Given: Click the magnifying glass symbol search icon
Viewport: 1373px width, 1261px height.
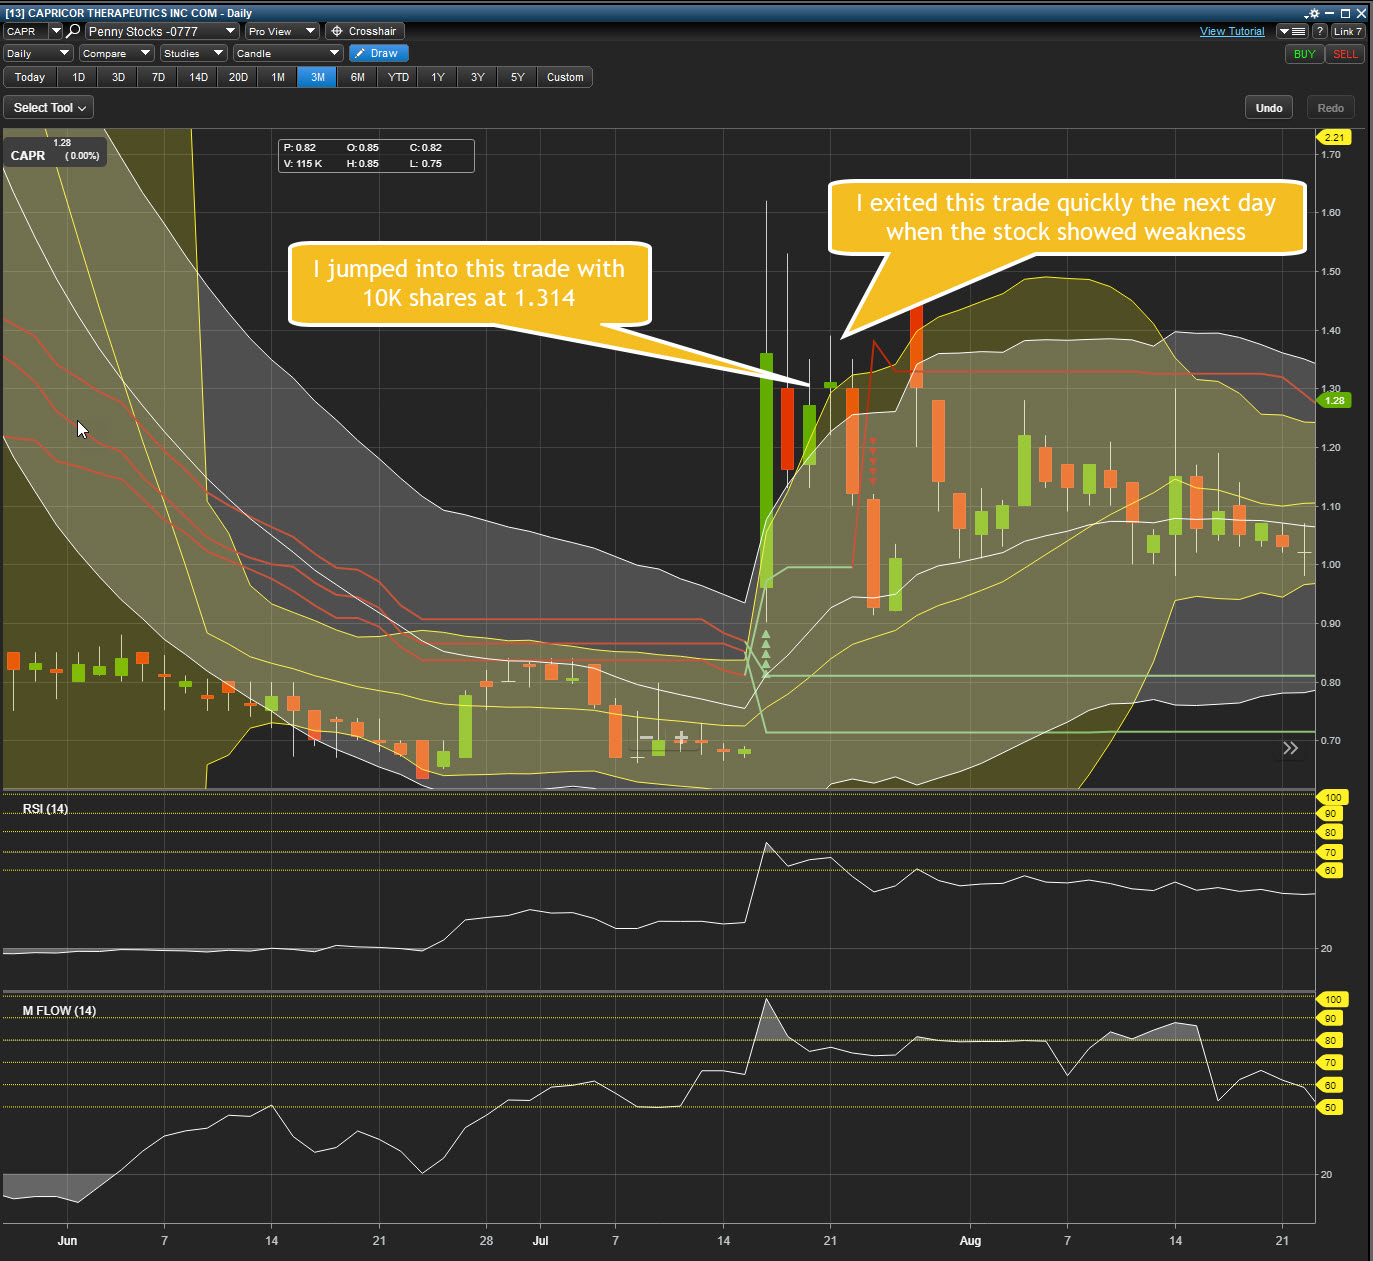Looking at the screenshot, I should coord(74,31).
